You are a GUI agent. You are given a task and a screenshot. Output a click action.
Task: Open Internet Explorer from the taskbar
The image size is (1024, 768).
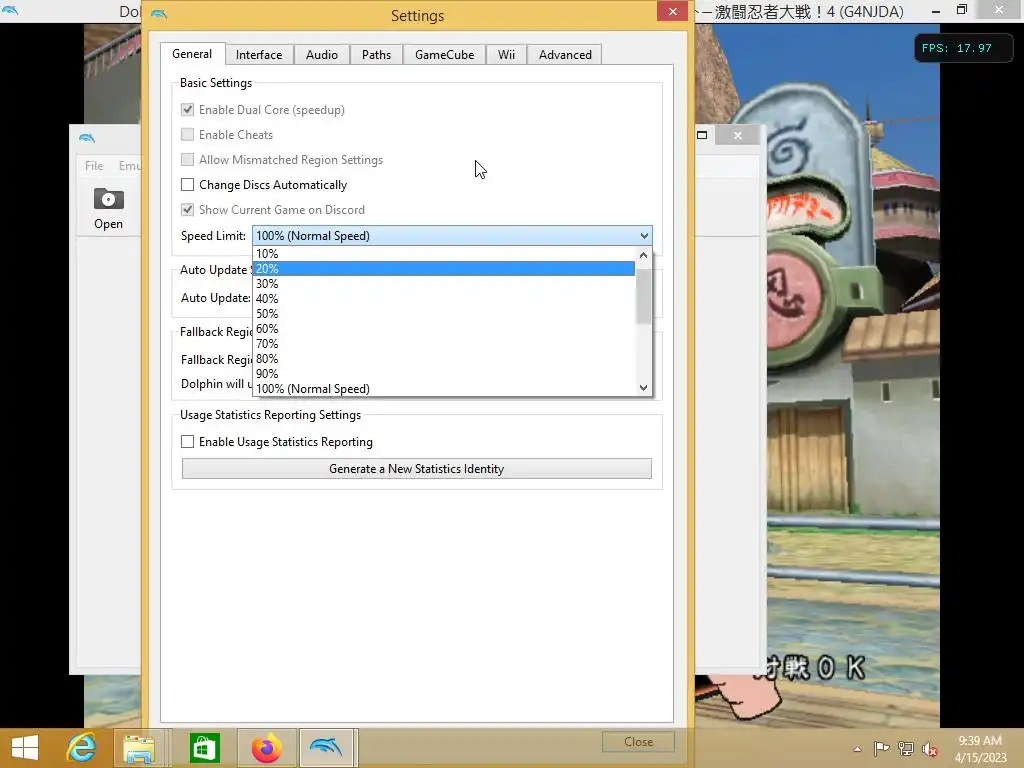click(x=82, y=748)
